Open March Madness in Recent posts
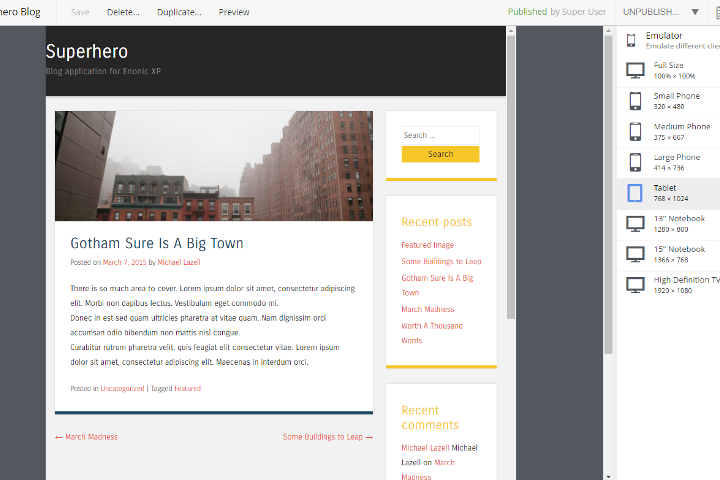The image size is (720, 480). coord(428,310)
